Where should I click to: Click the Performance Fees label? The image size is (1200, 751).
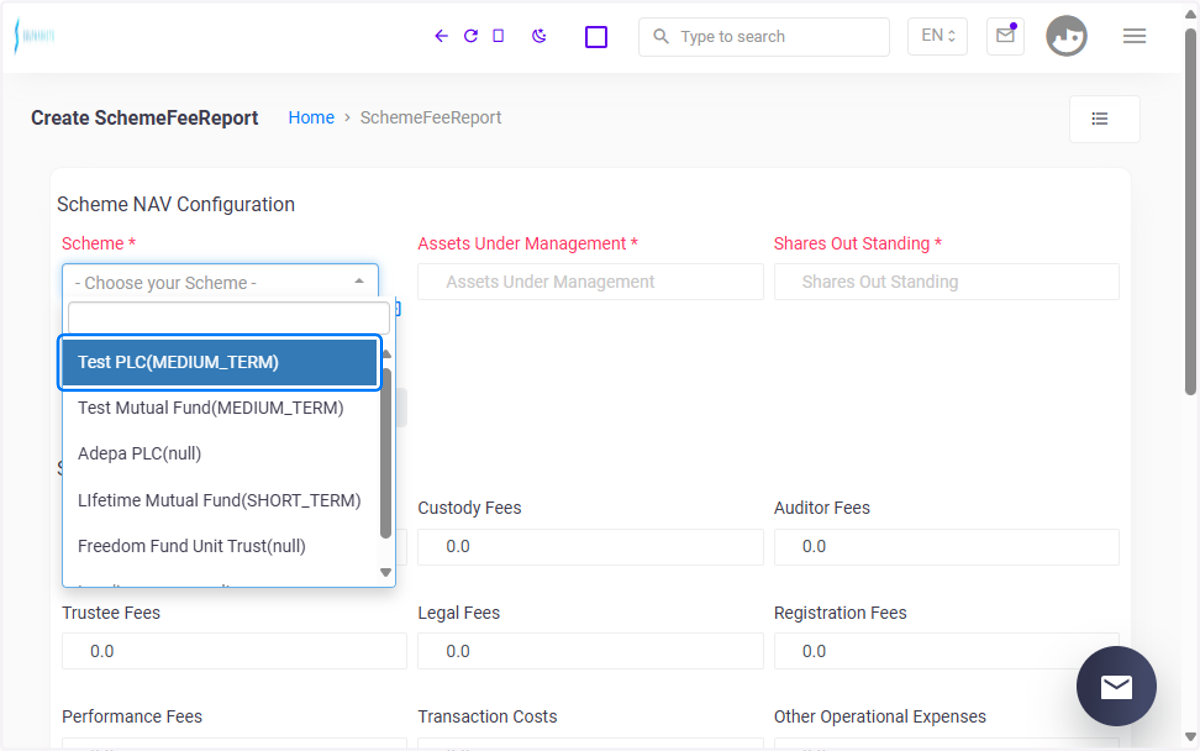tap(132, 717)
